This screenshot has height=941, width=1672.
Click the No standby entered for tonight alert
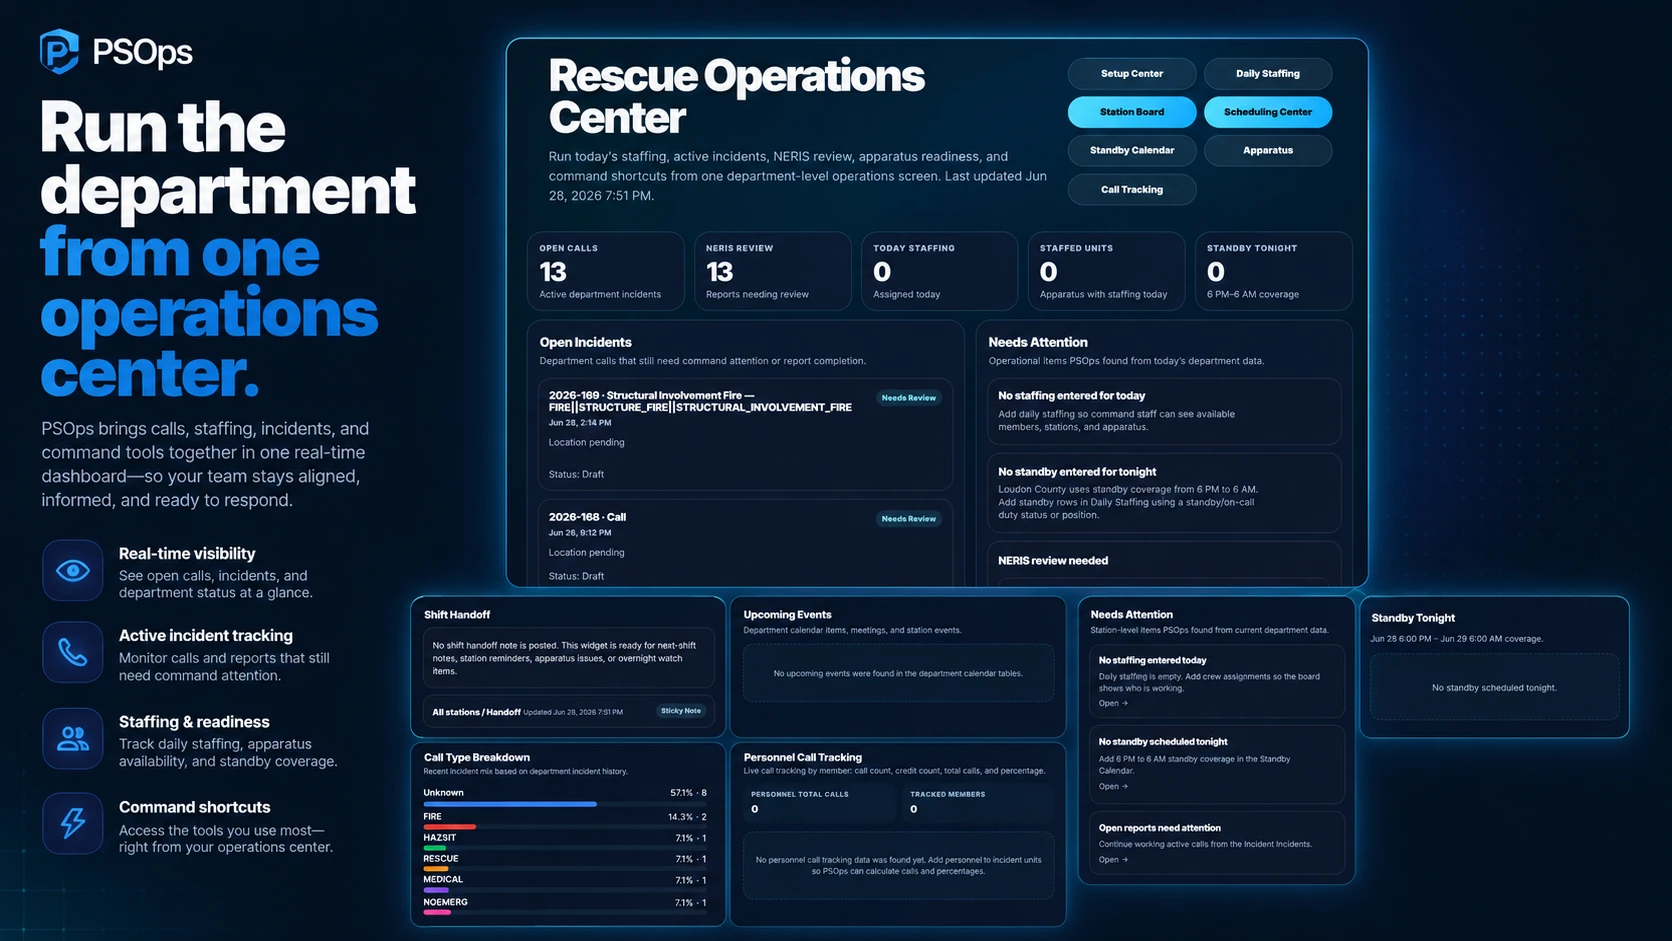(x=1164, y=493)
